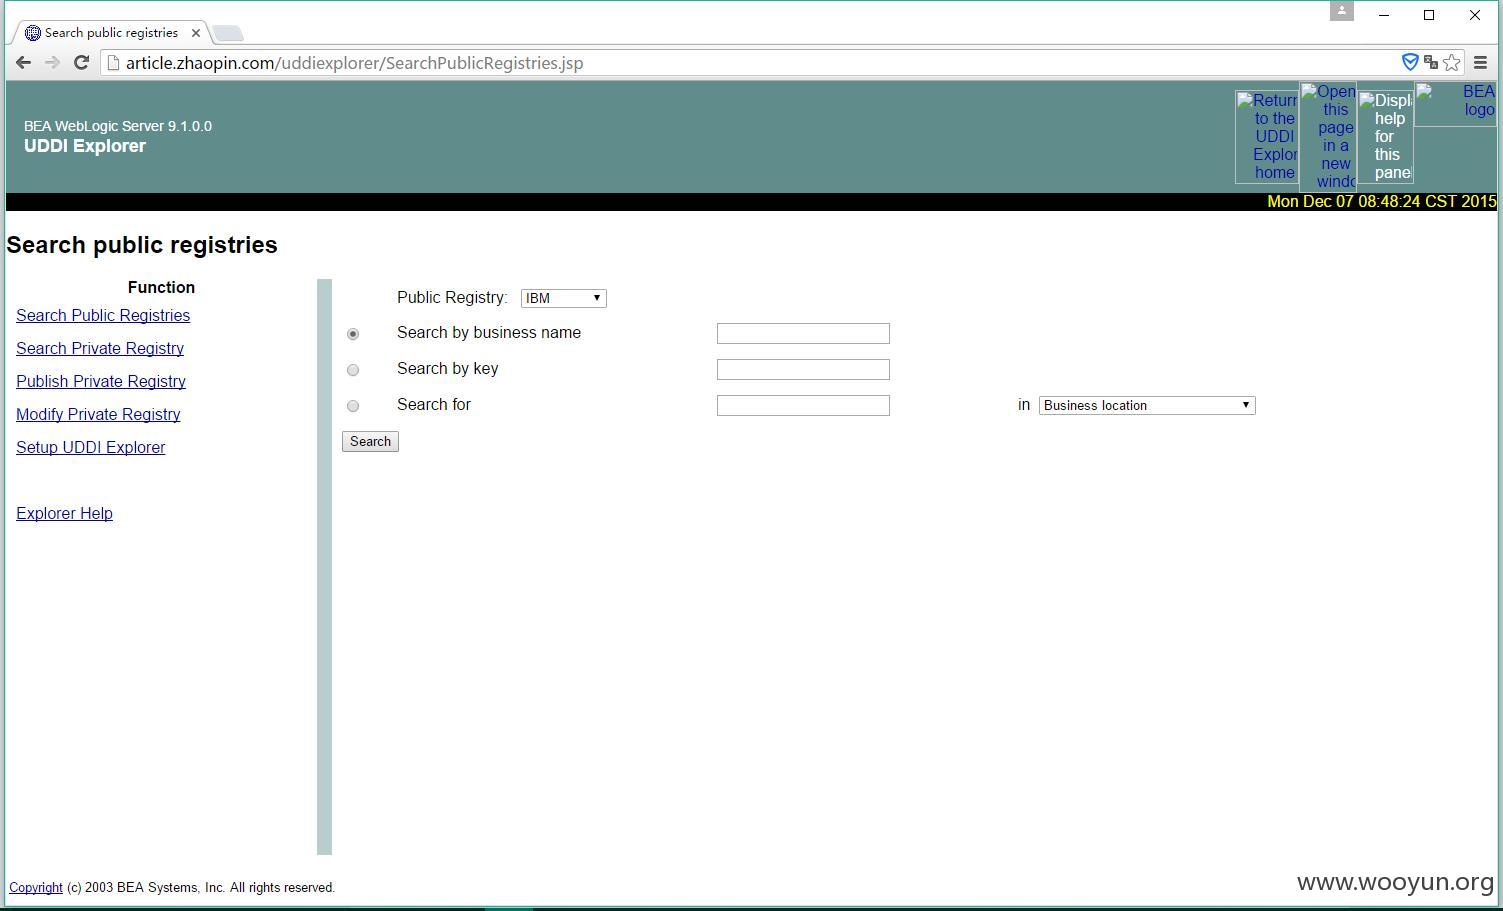Image resolution: width=1503 pixels, height=911 pixels.
Task: Select the Search for radio button
Action: (353, 406)
